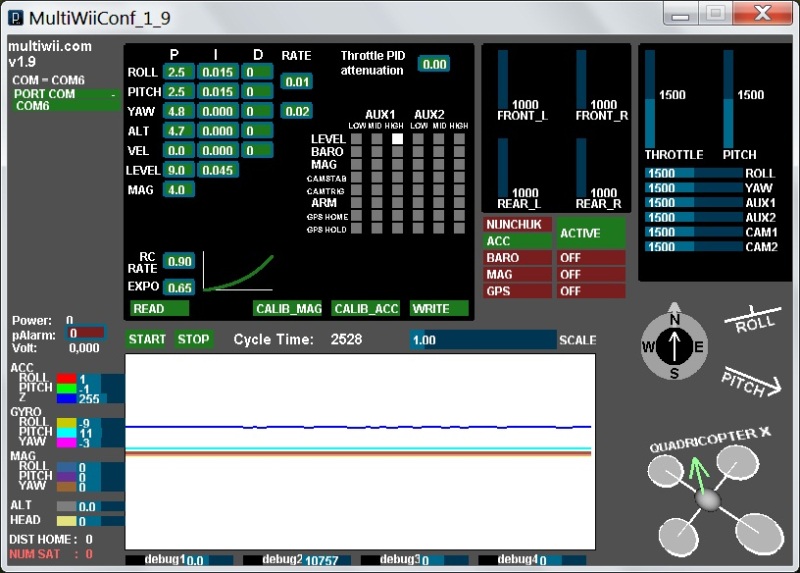Screen dimensions: 800x573
Task: Open the PORT COM dropdown list
Action: tap(66, 94)
